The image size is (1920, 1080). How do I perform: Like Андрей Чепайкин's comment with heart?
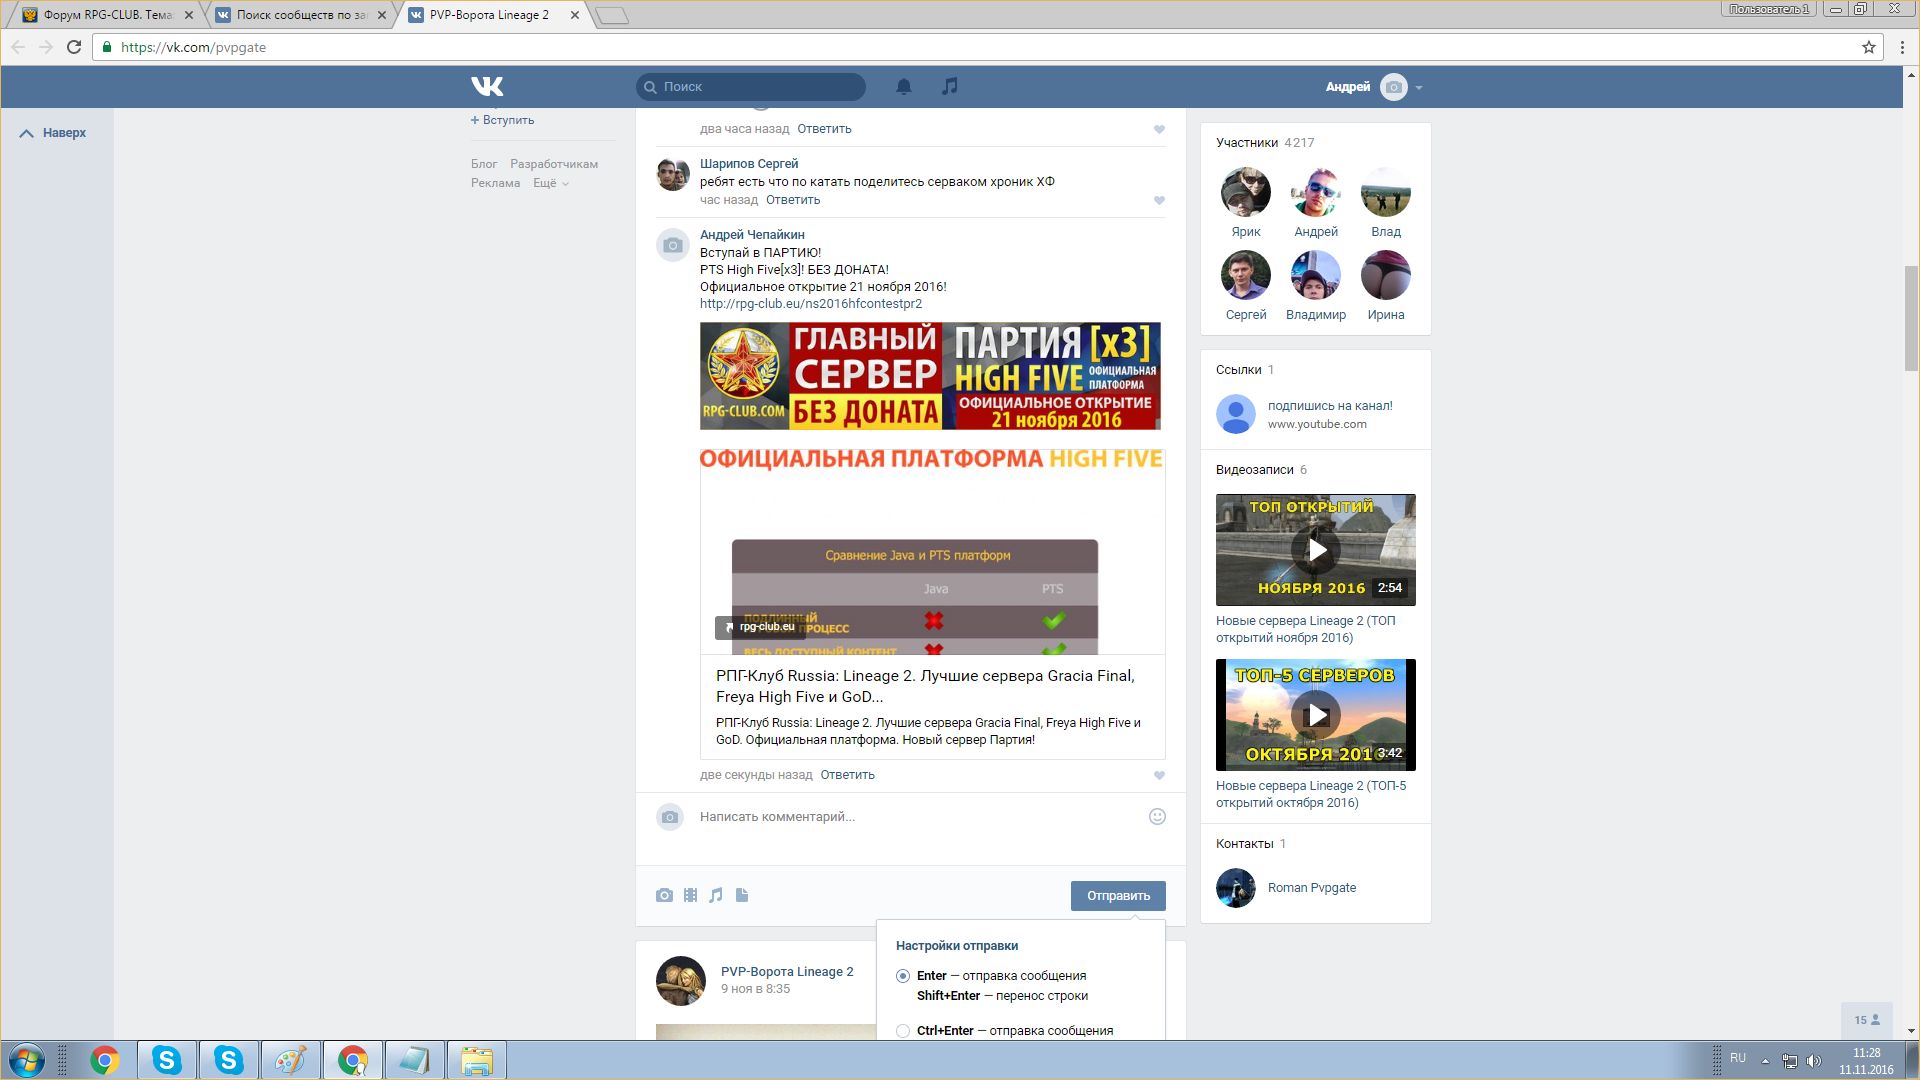[x=1159, y=775]
